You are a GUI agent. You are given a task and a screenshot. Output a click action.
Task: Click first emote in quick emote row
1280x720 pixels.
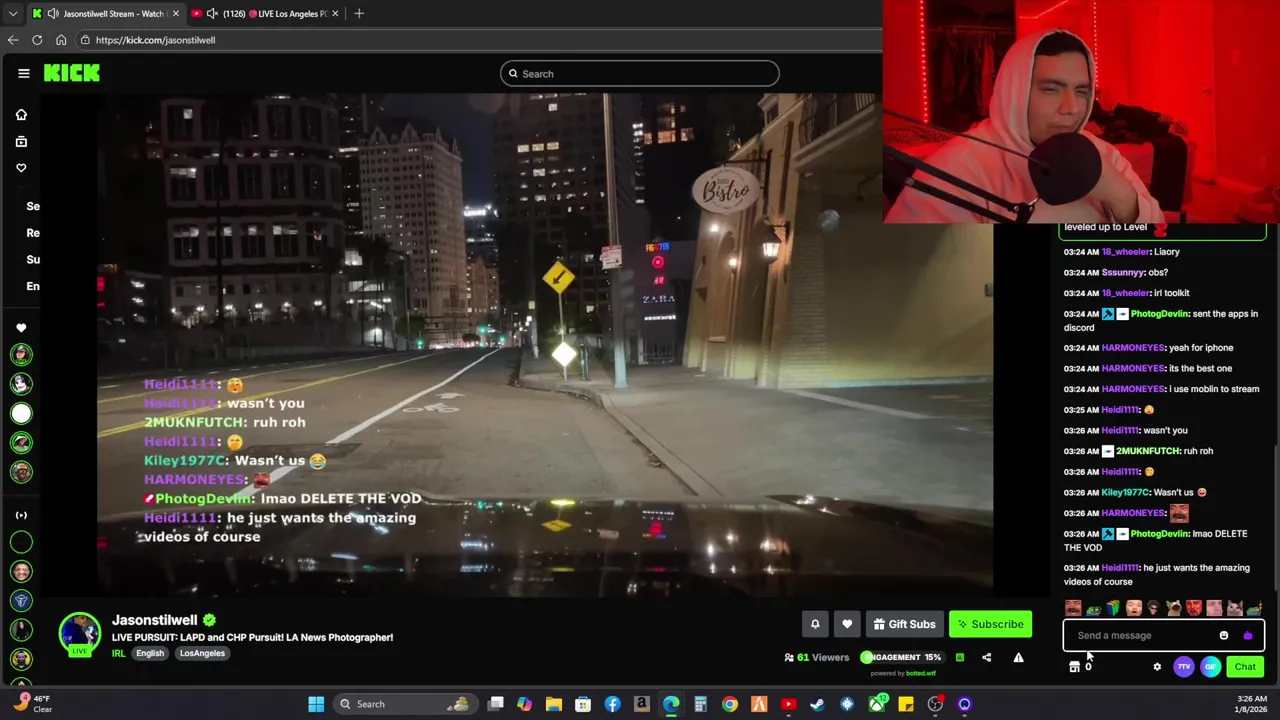tap(1073, 608)
